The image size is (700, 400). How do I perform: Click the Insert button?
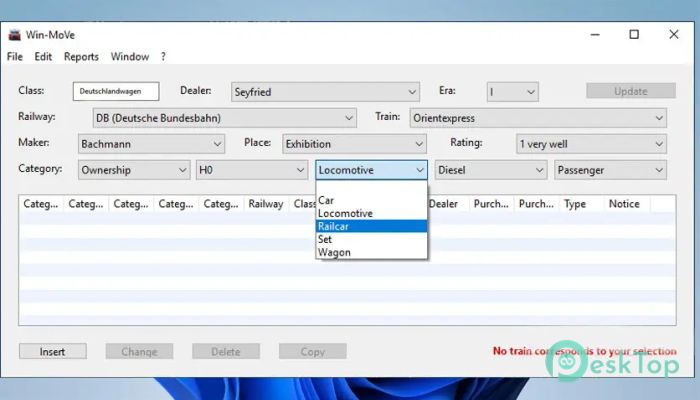pyautogui.click(x=53, y=351)
